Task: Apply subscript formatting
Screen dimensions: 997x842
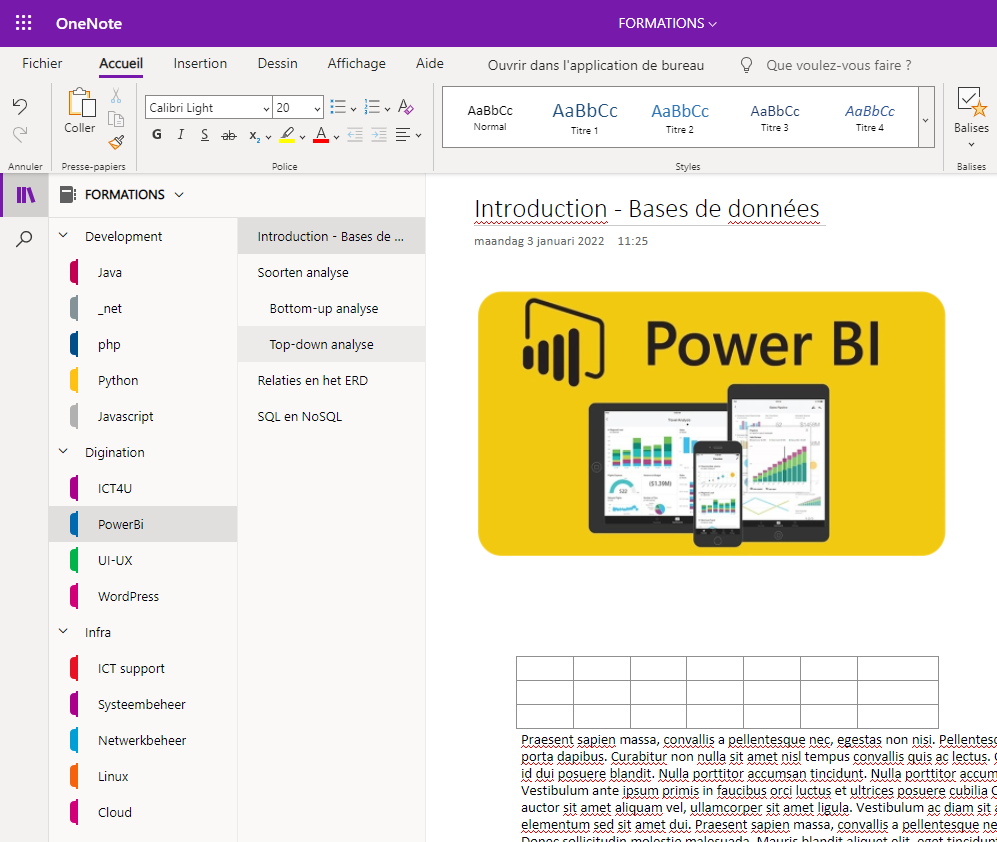Action: [x=254, y=135]
